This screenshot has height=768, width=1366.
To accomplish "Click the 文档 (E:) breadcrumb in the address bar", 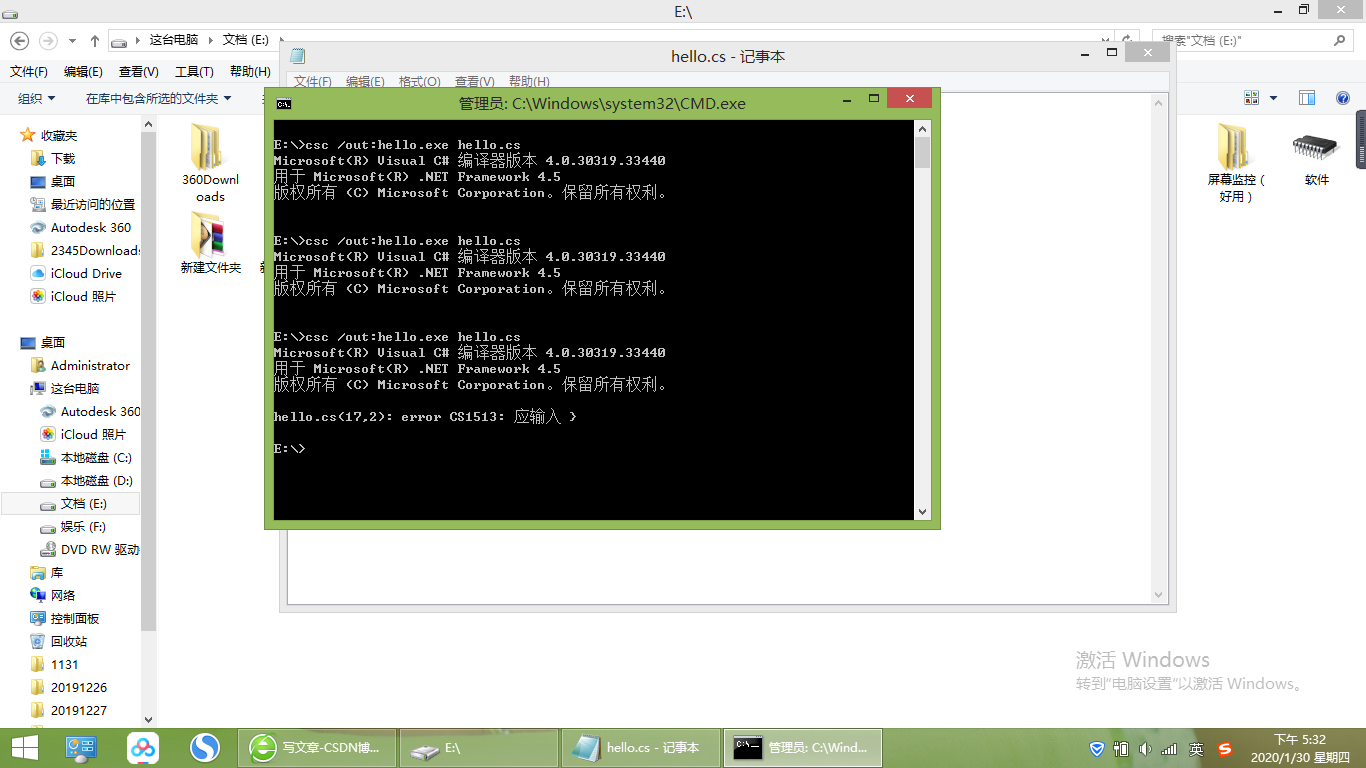I will click(x=246, y=40).
